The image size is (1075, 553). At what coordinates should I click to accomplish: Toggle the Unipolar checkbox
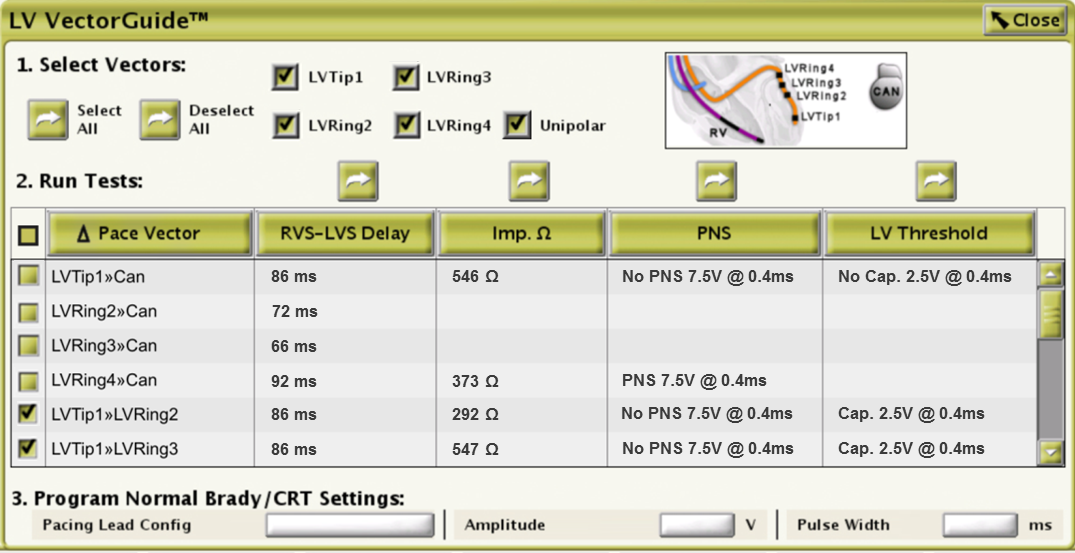517,125
